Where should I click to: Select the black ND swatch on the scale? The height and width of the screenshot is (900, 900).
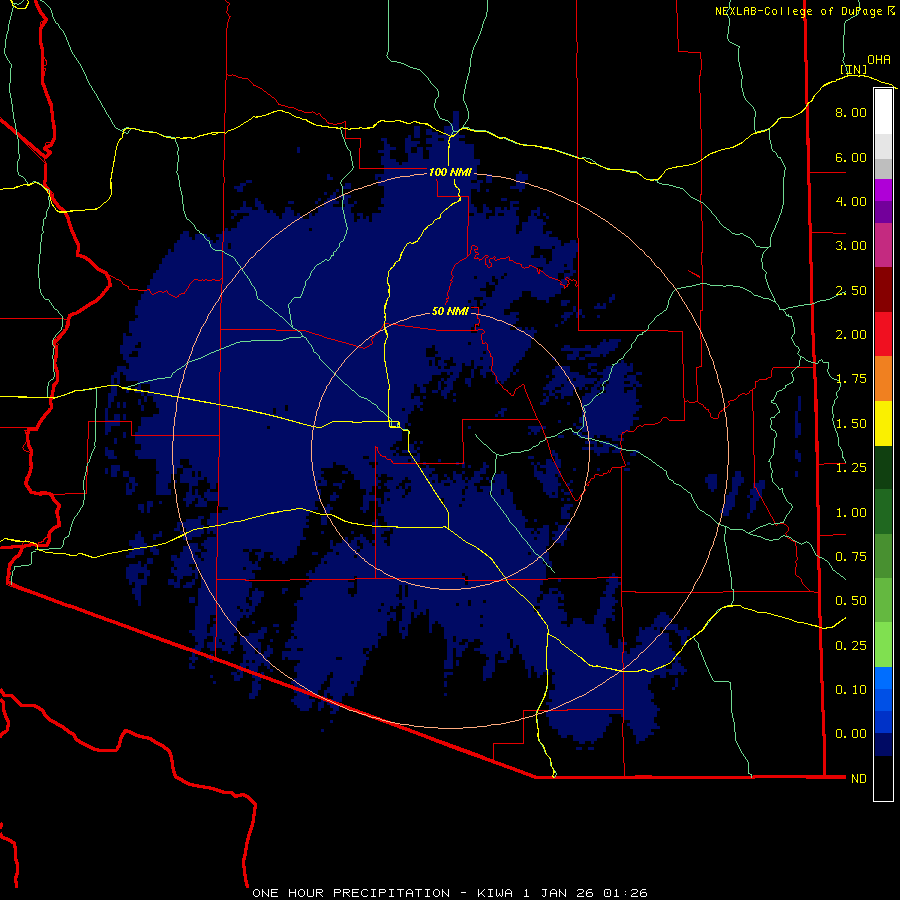click(883, 778)
